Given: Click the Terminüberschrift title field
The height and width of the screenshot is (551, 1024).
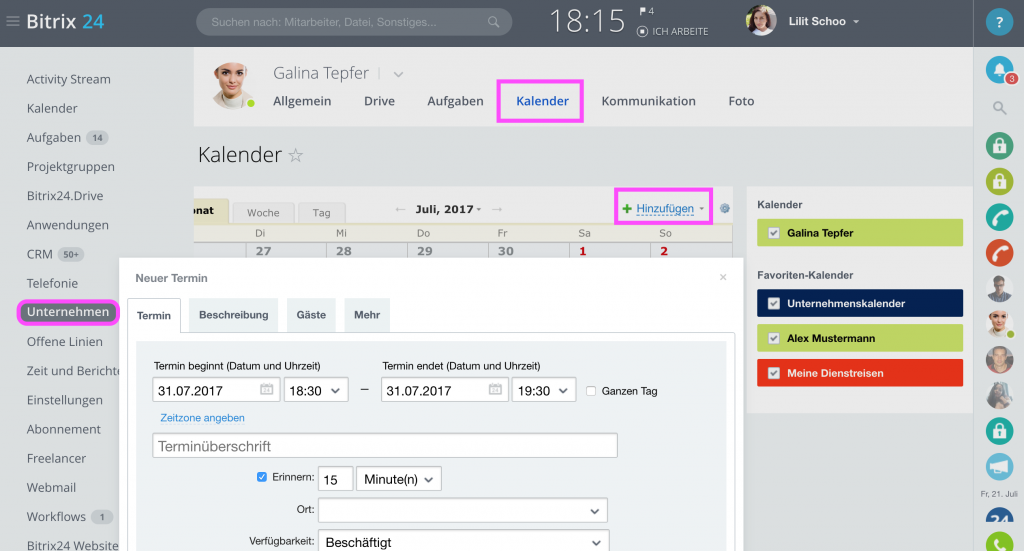Looking at the screenshot, I should 385,446.
